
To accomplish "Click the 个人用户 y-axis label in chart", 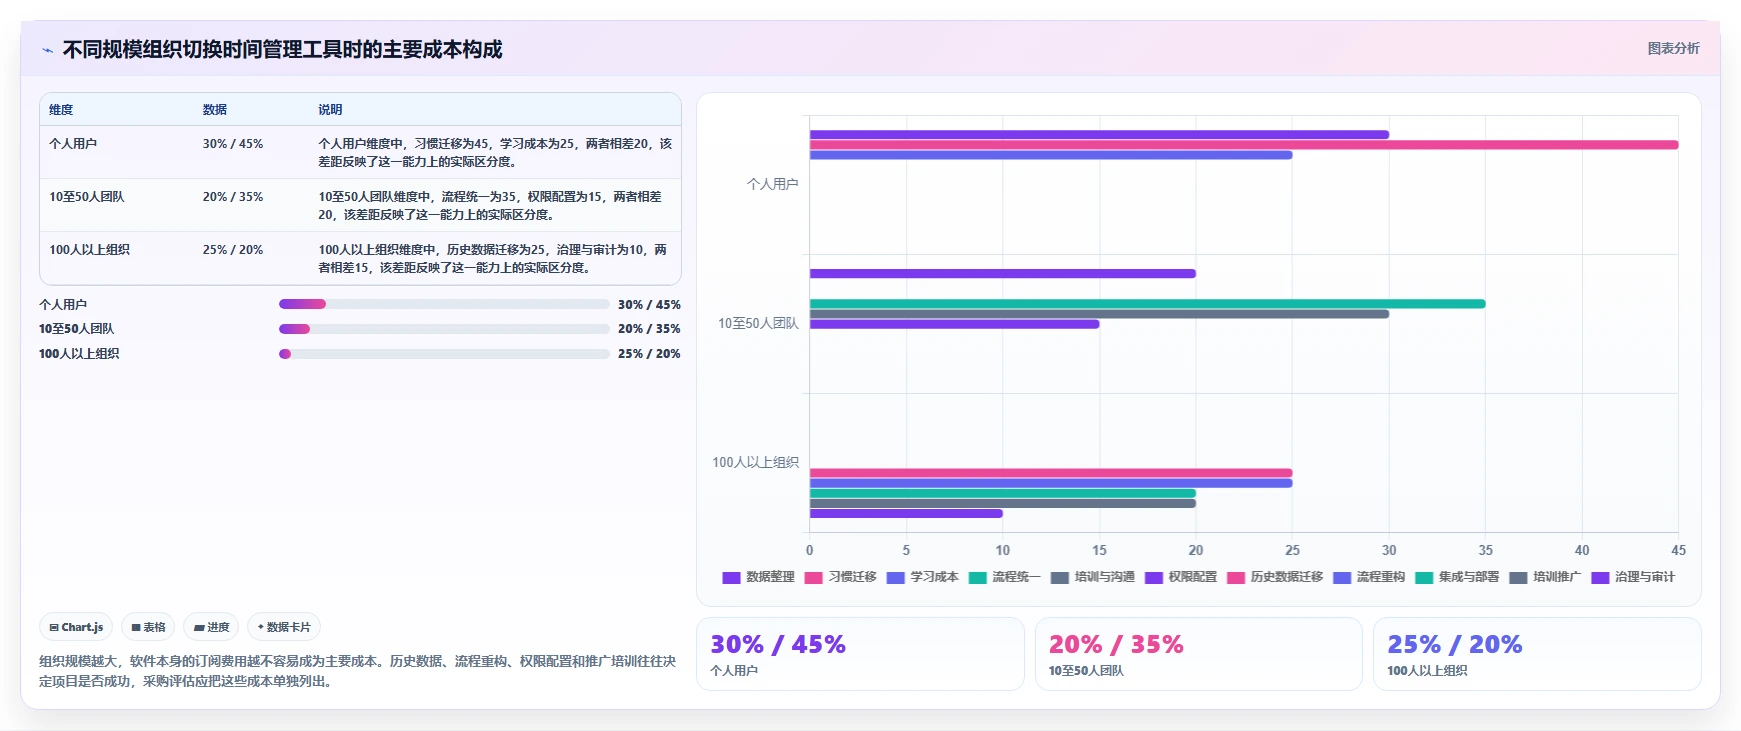I will 772,184.
